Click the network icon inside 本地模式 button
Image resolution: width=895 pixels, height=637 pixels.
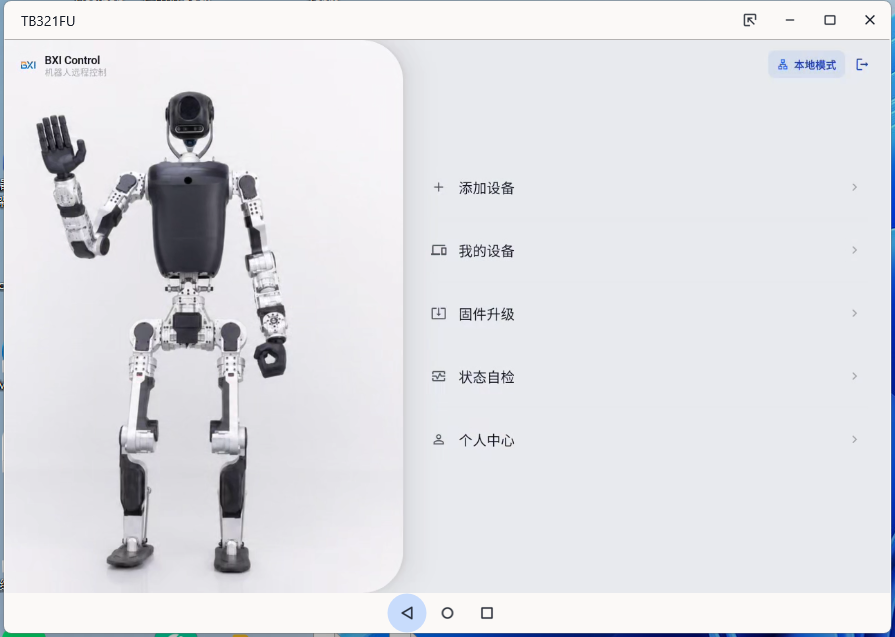[x=783, y=65]
